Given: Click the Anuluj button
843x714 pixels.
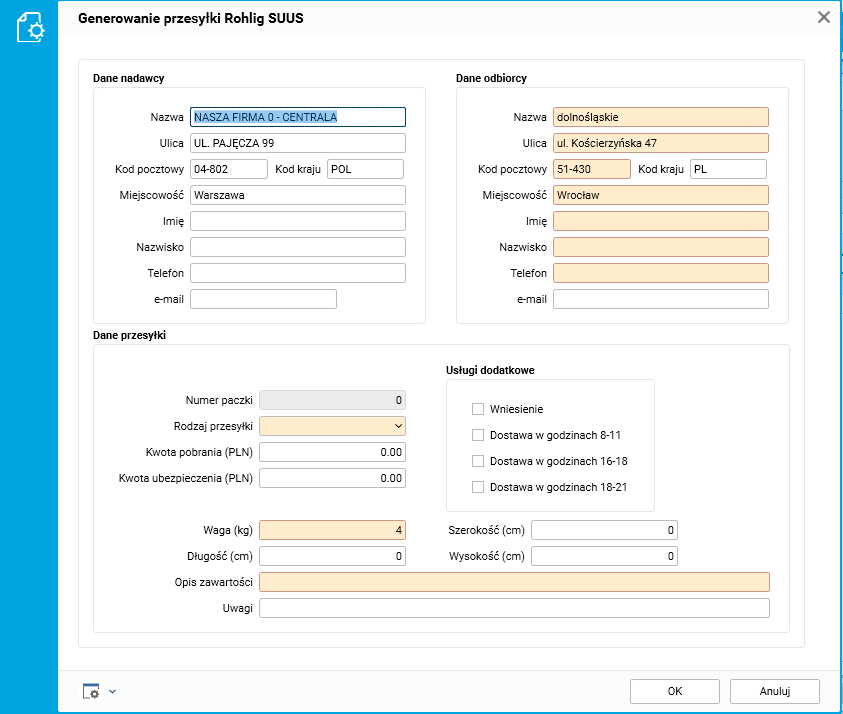Looking at the screenshot, I should (774, 691).
